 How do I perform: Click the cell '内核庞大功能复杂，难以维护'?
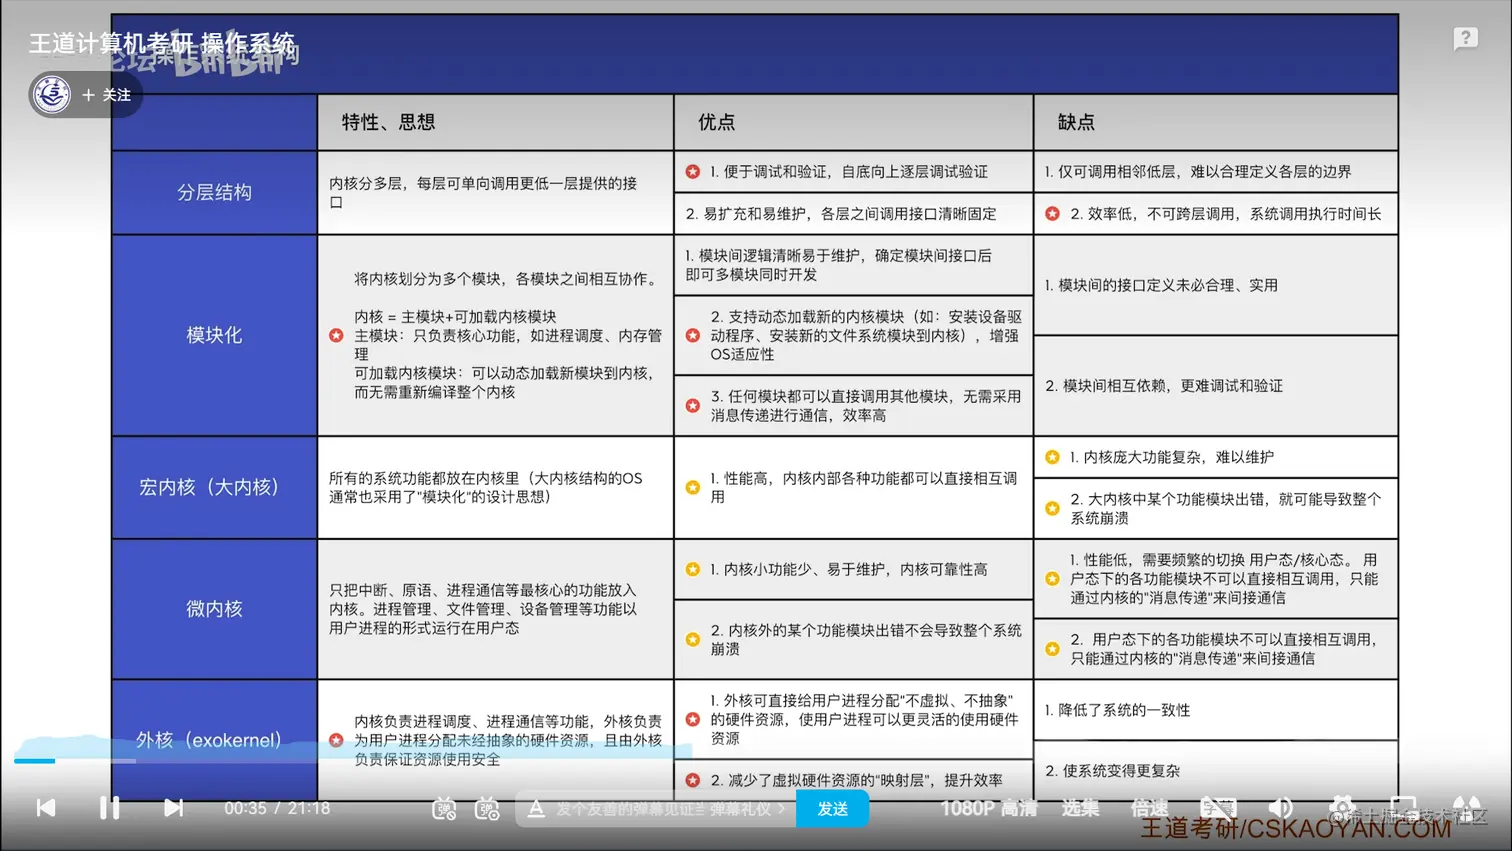1215,457
